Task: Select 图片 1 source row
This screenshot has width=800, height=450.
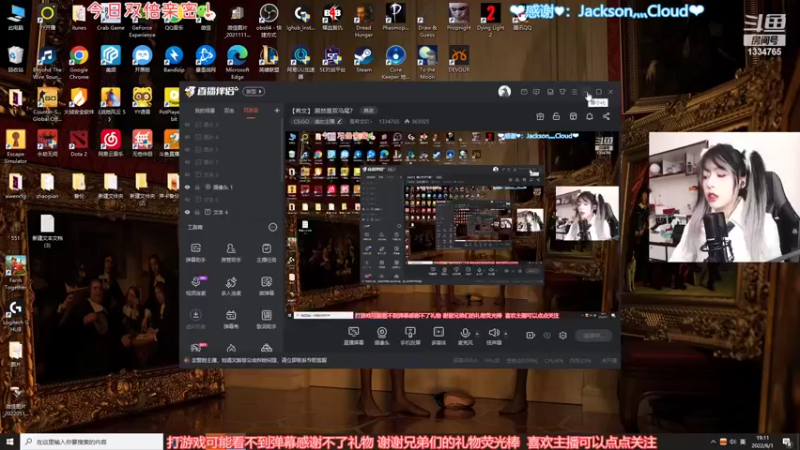Action: click(x=232, y=149)
